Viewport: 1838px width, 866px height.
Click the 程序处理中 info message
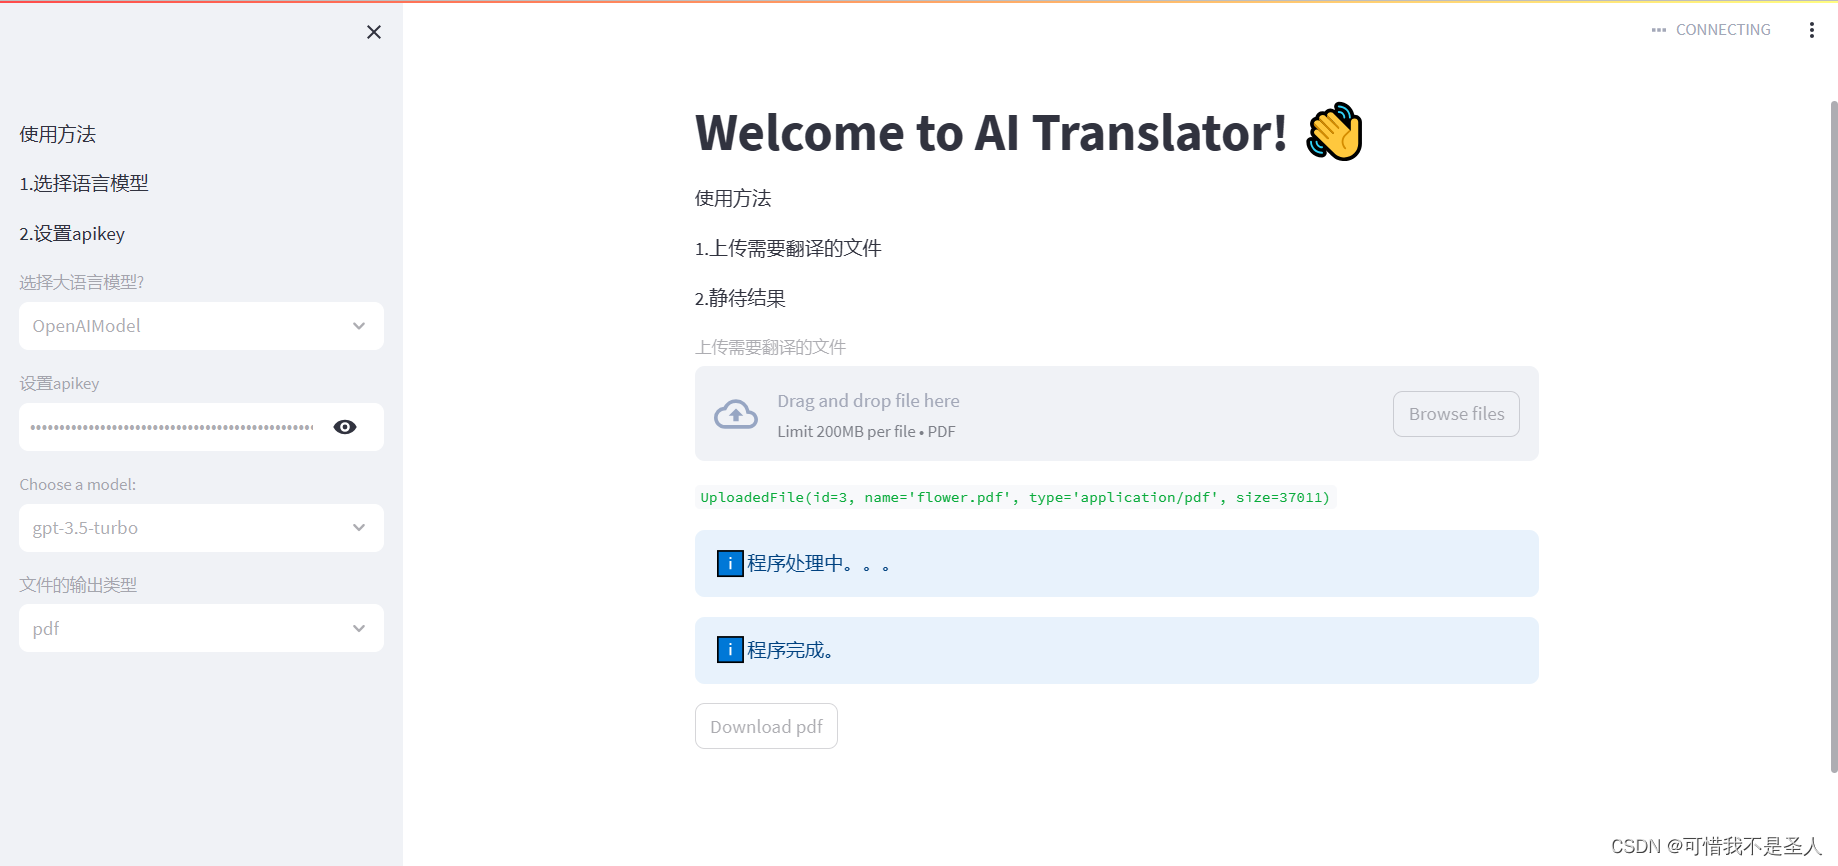point(1116,564)
